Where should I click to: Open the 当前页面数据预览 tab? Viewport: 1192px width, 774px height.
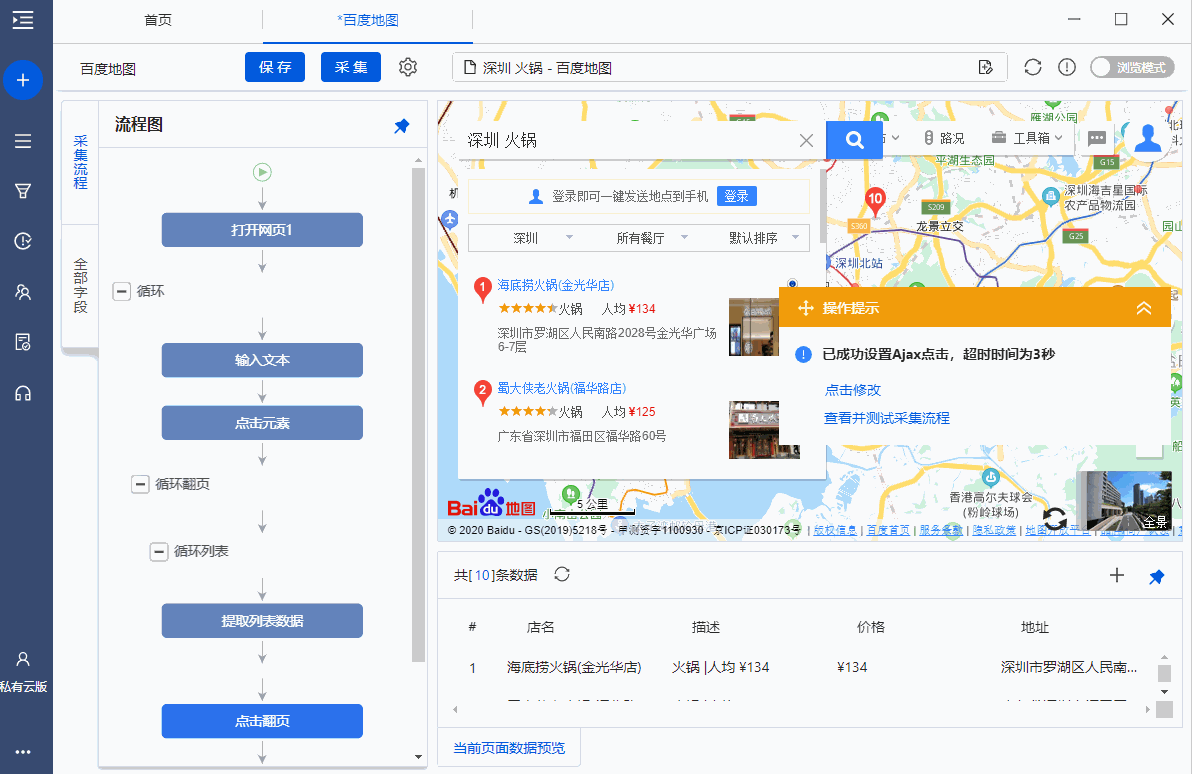tap(509, 748)
